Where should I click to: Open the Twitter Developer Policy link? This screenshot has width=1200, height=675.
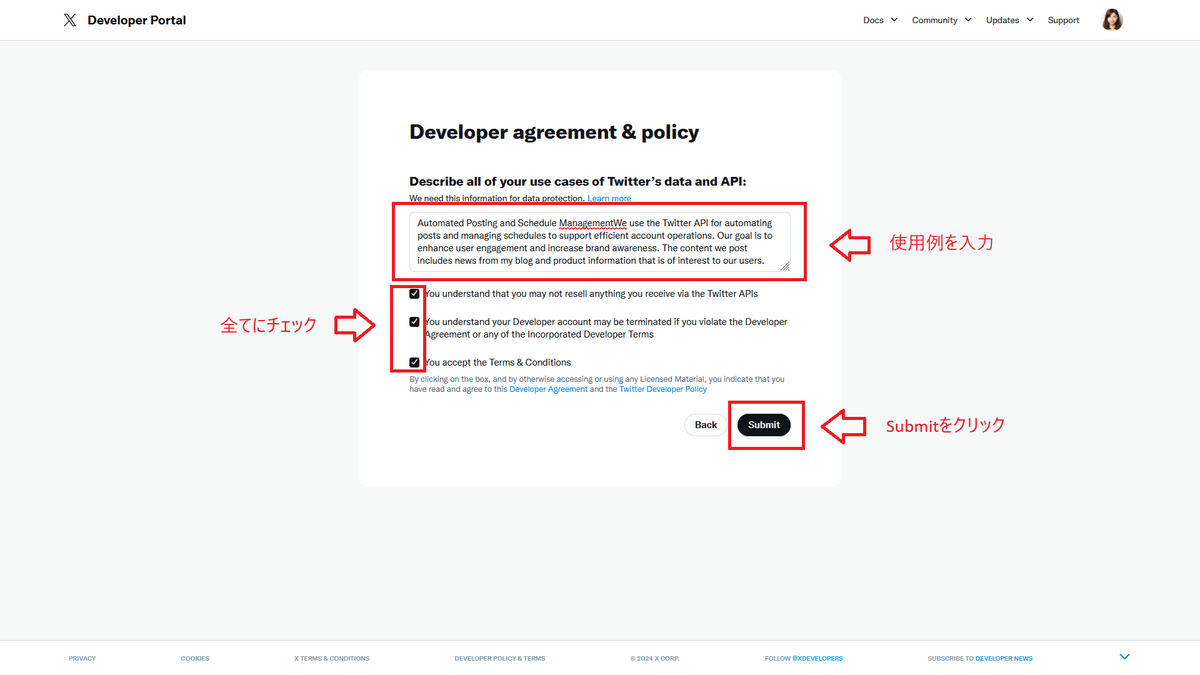(x=663, y=389)
